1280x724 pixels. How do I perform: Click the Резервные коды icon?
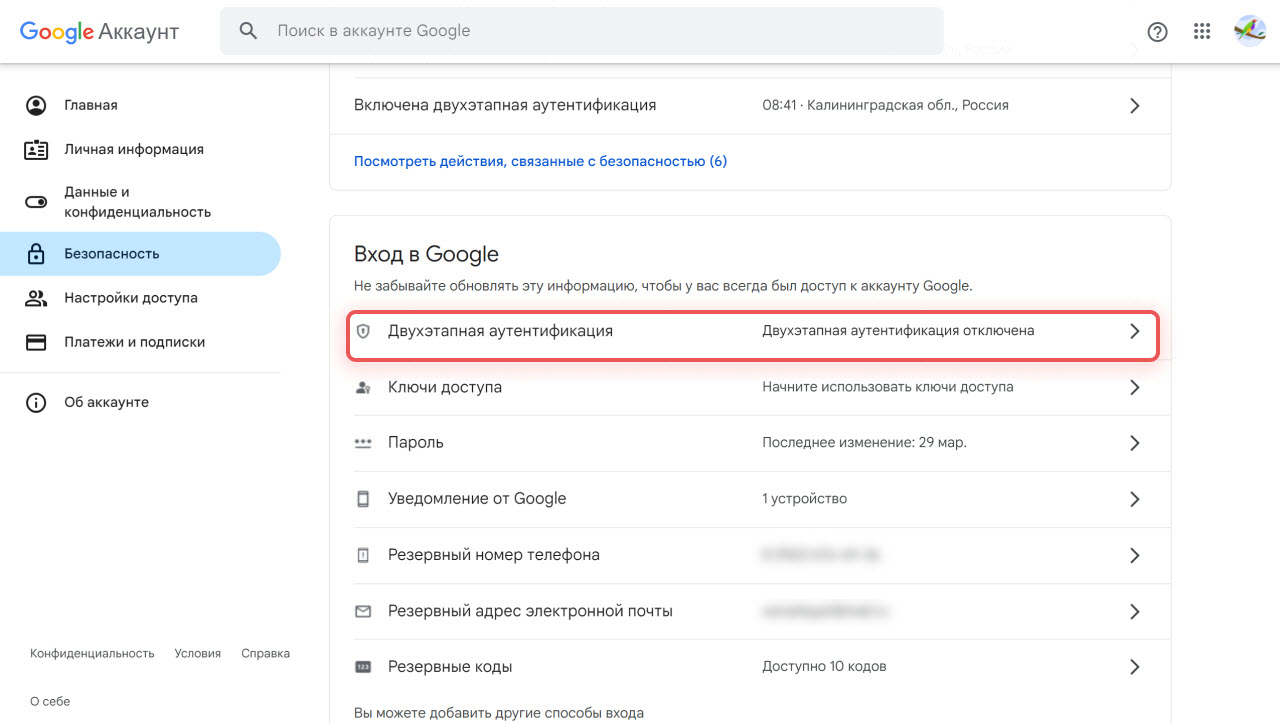pyautogui.click(x=363, y=667)
